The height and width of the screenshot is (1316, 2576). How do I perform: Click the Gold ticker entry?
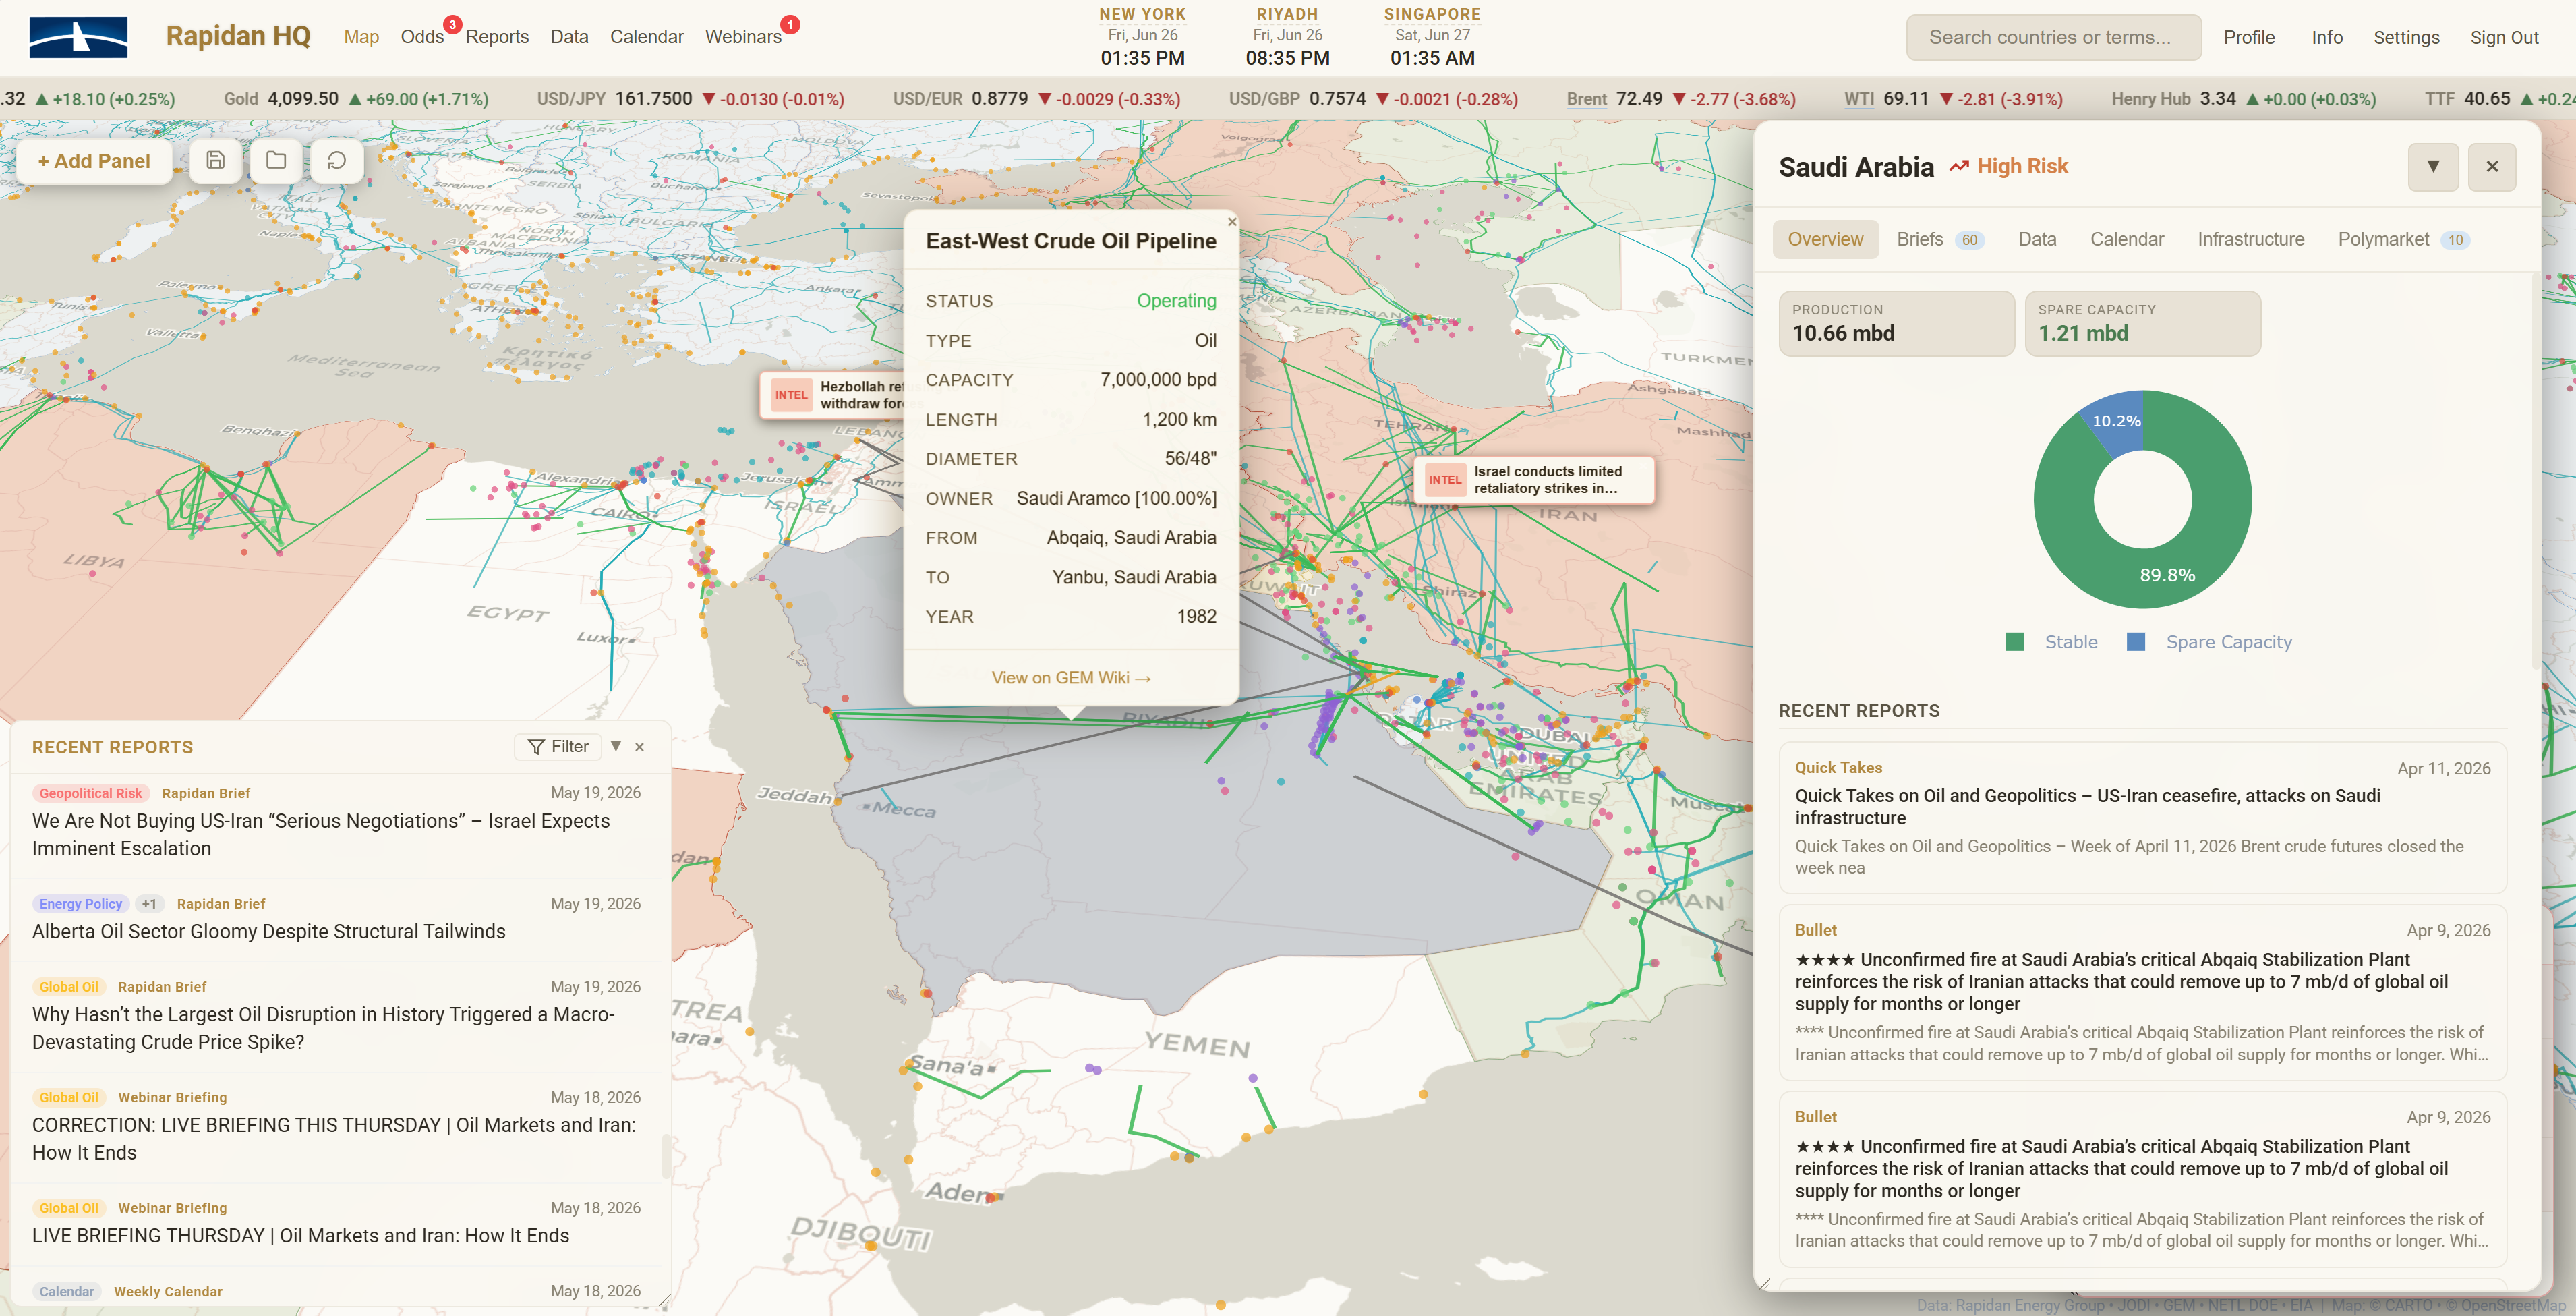[x=356, y=99]
